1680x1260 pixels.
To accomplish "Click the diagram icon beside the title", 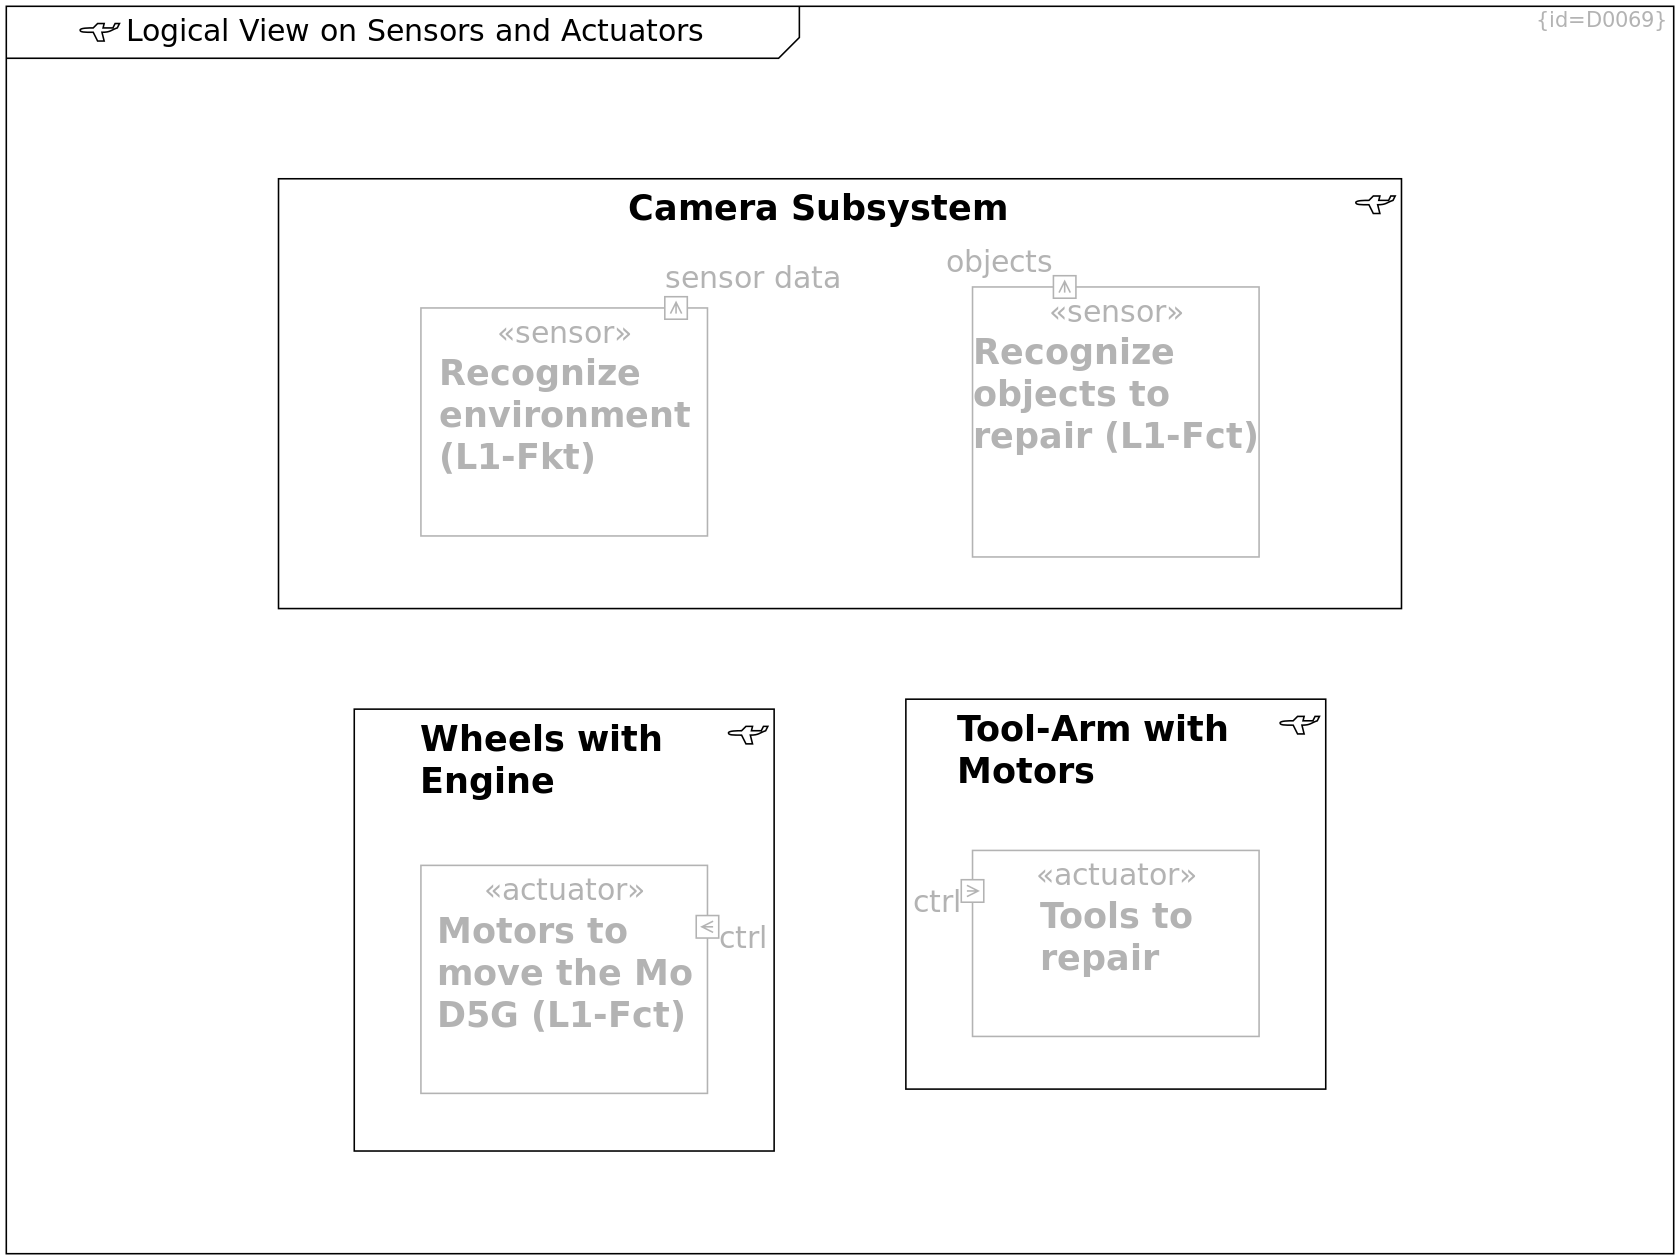I will (99, 32).
